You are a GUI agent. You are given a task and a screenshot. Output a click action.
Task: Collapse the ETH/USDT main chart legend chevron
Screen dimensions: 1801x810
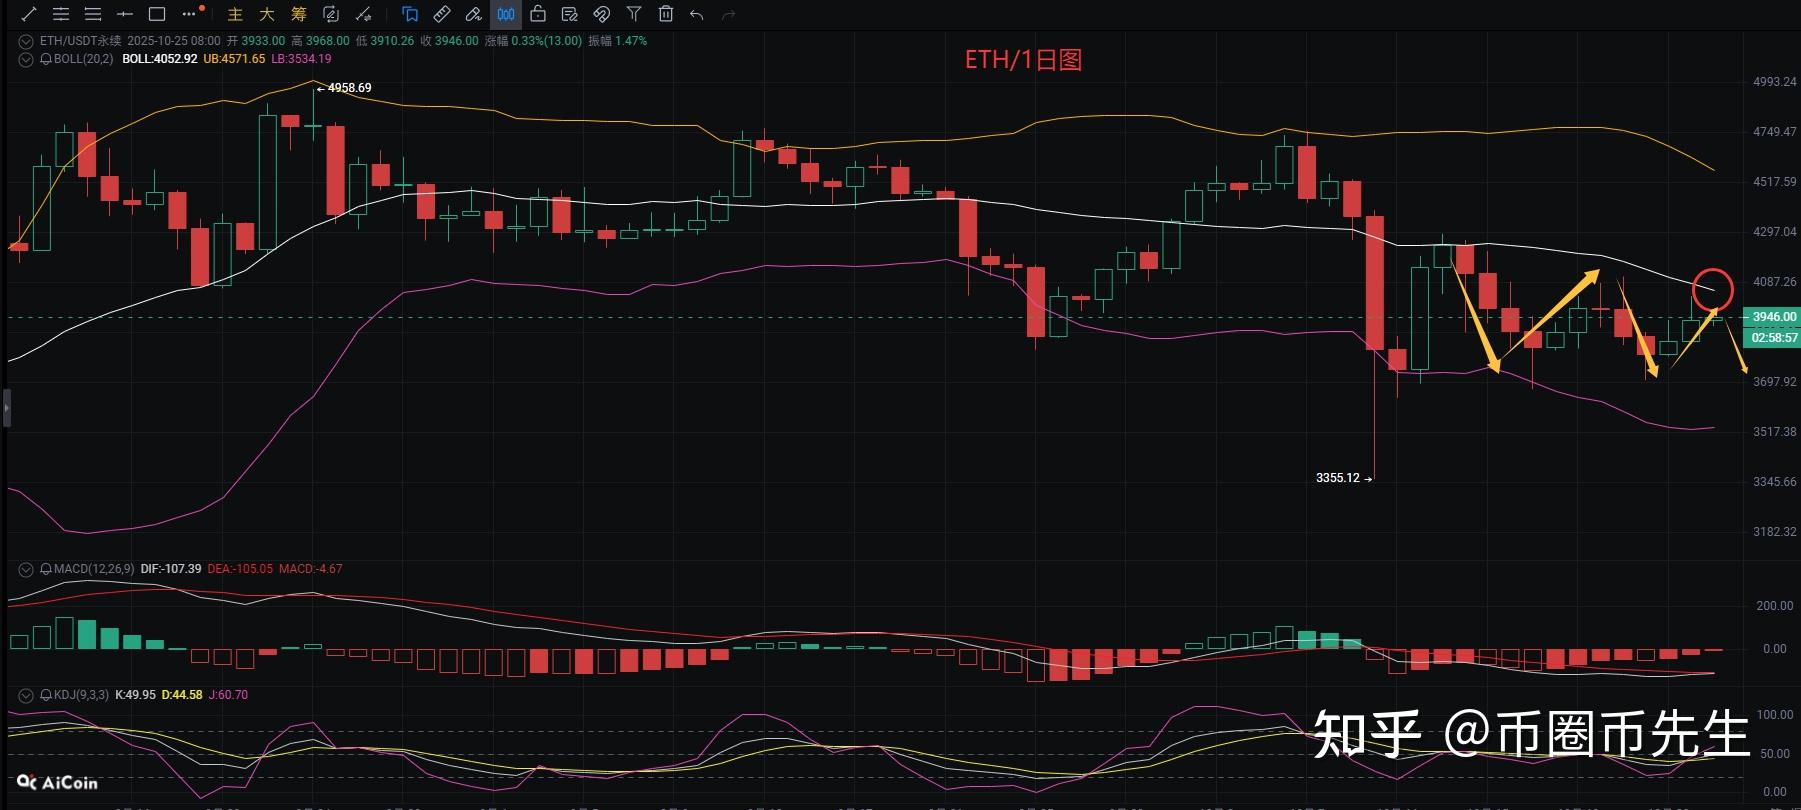point(26,41)
